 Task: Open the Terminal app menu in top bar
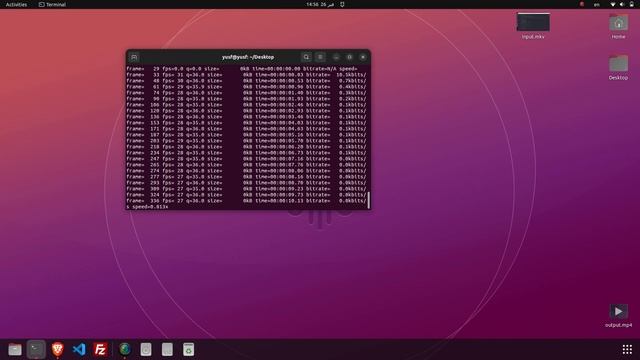[x=52, y=4]
